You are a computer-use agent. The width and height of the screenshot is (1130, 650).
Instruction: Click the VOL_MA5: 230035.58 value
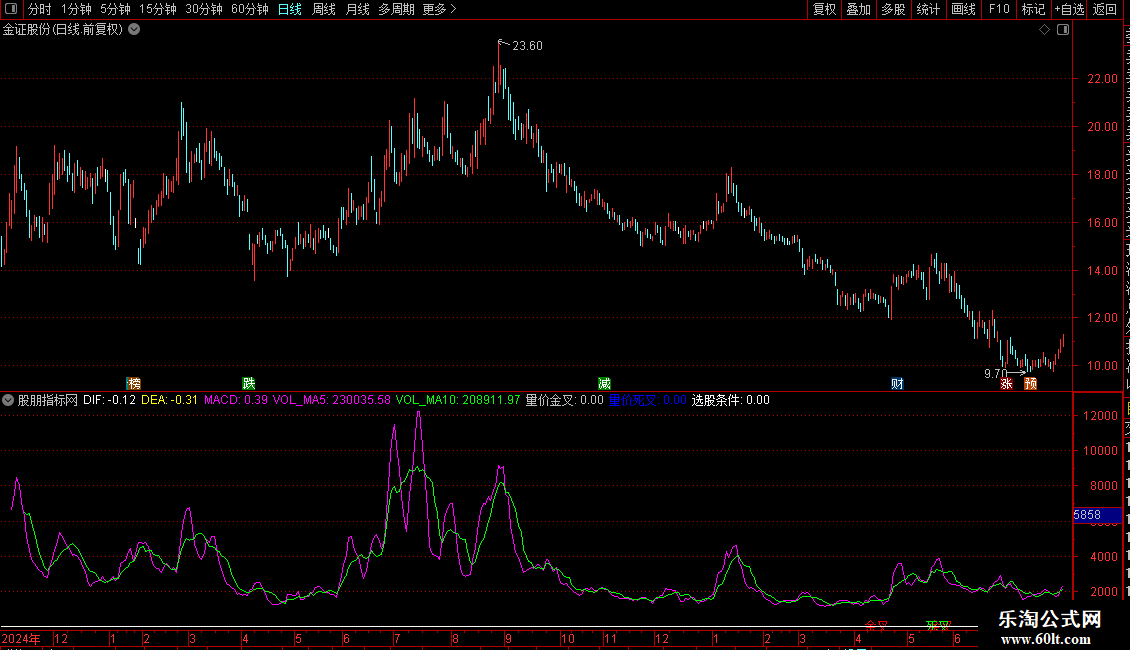point(332,400)
